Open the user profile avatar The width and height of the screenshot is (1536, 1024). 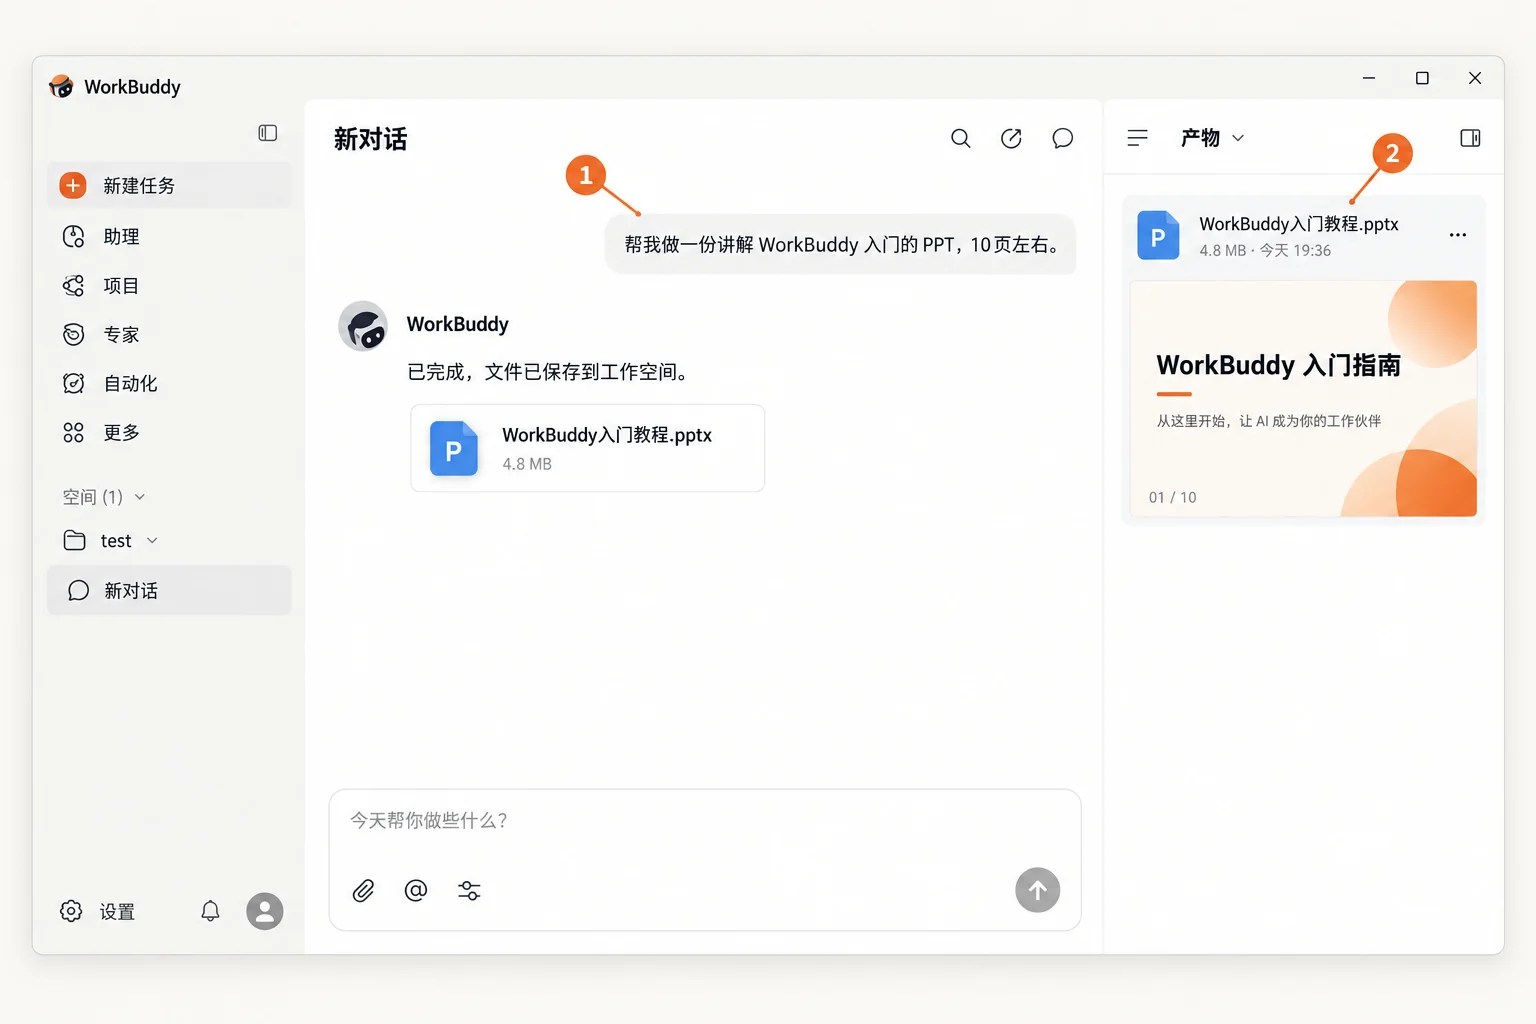click(x=265, y=911)
